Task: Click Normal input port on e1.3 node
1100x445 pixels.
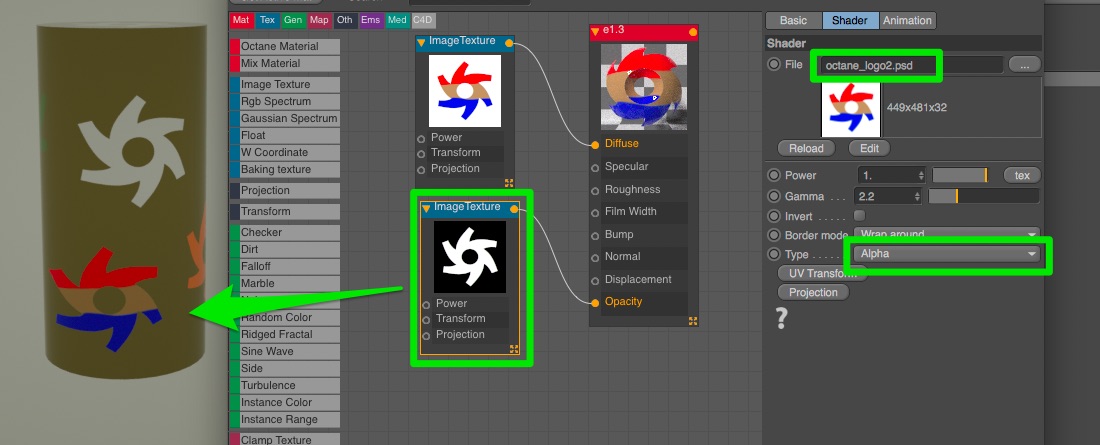Action: [x=595, y=257]
